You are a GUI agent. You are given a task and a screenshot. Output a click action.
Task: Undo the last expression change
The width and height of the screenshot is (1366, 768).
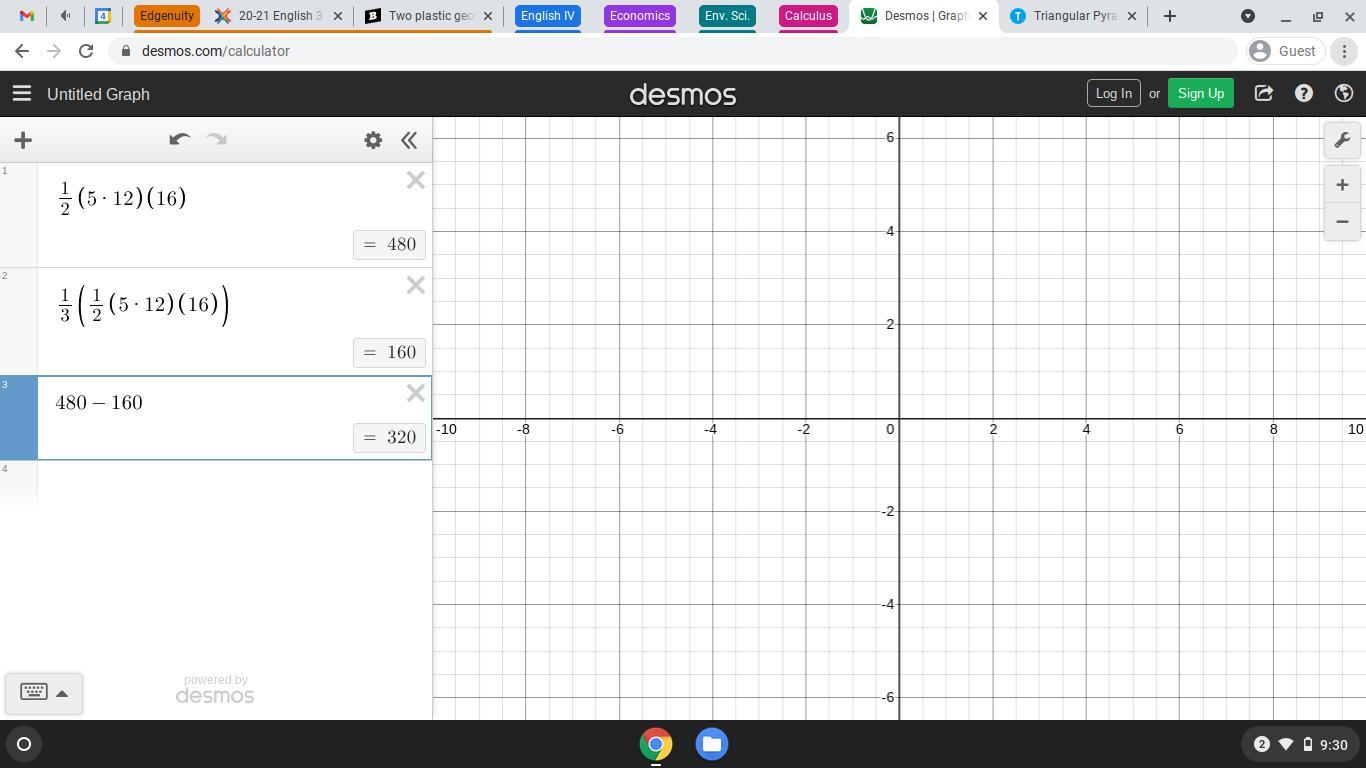179,140
